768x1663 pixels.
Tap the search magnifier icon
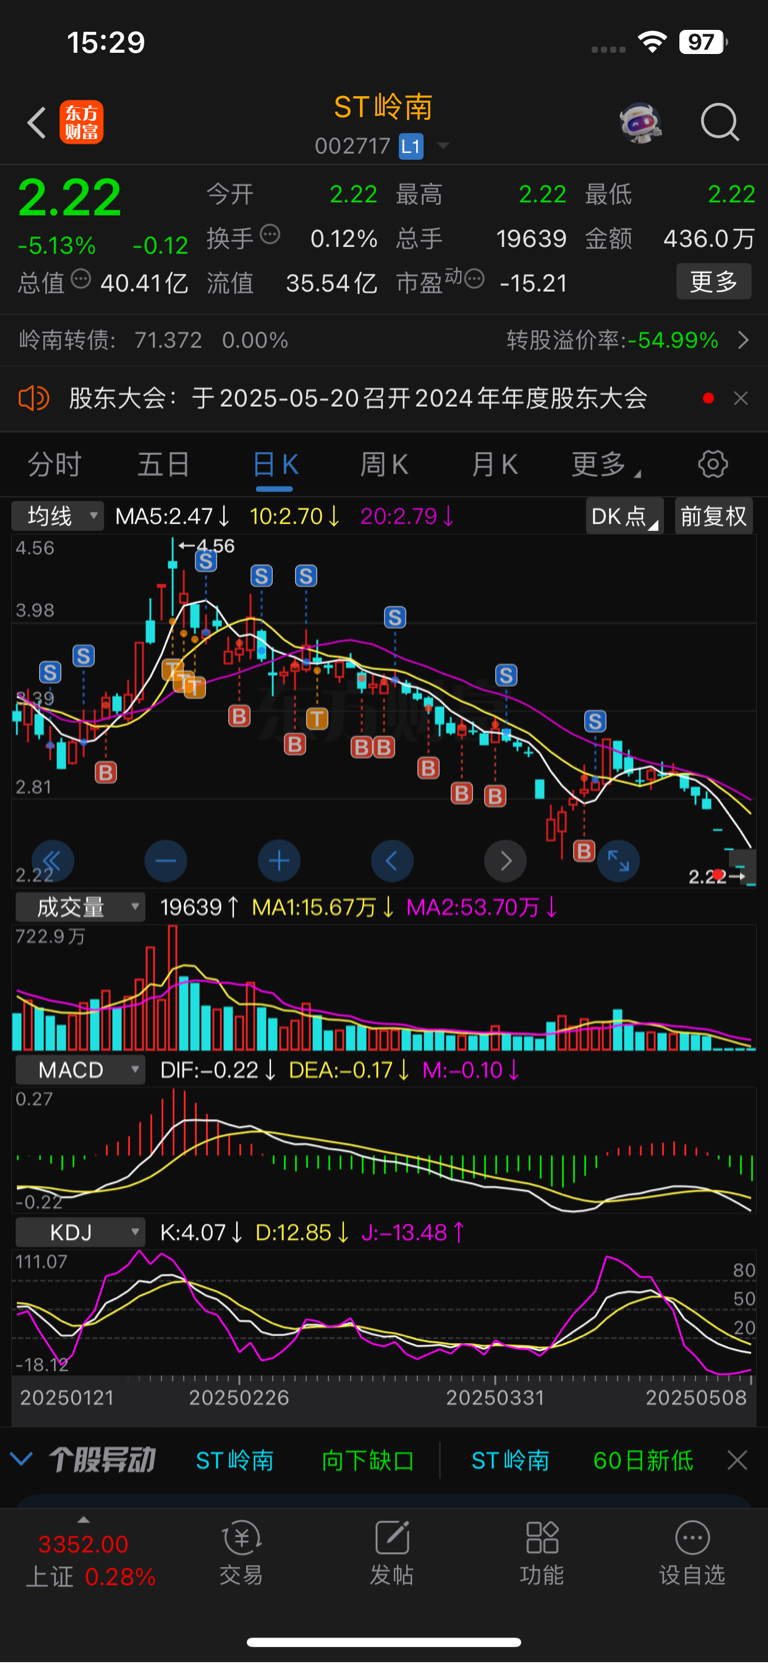coord(720,123)
